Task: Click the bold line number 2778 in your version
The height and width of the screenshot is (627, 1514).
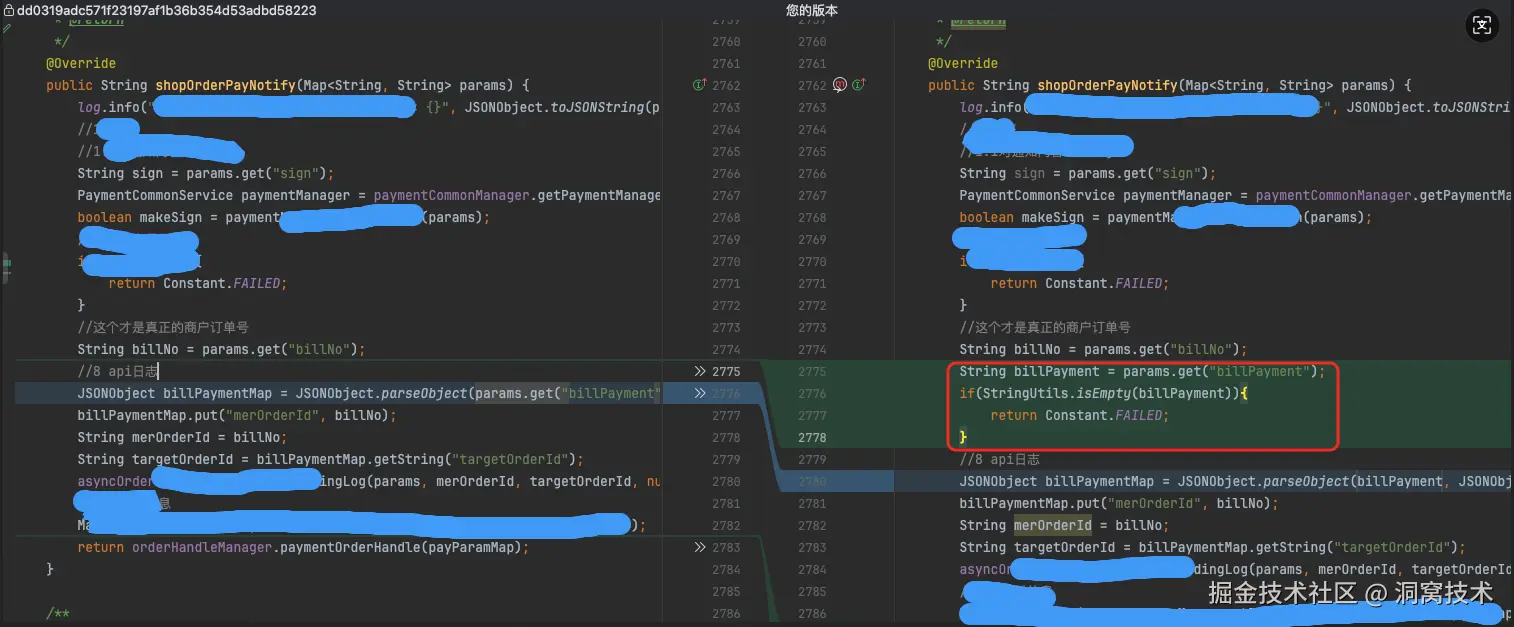Action: click(812, 437)
